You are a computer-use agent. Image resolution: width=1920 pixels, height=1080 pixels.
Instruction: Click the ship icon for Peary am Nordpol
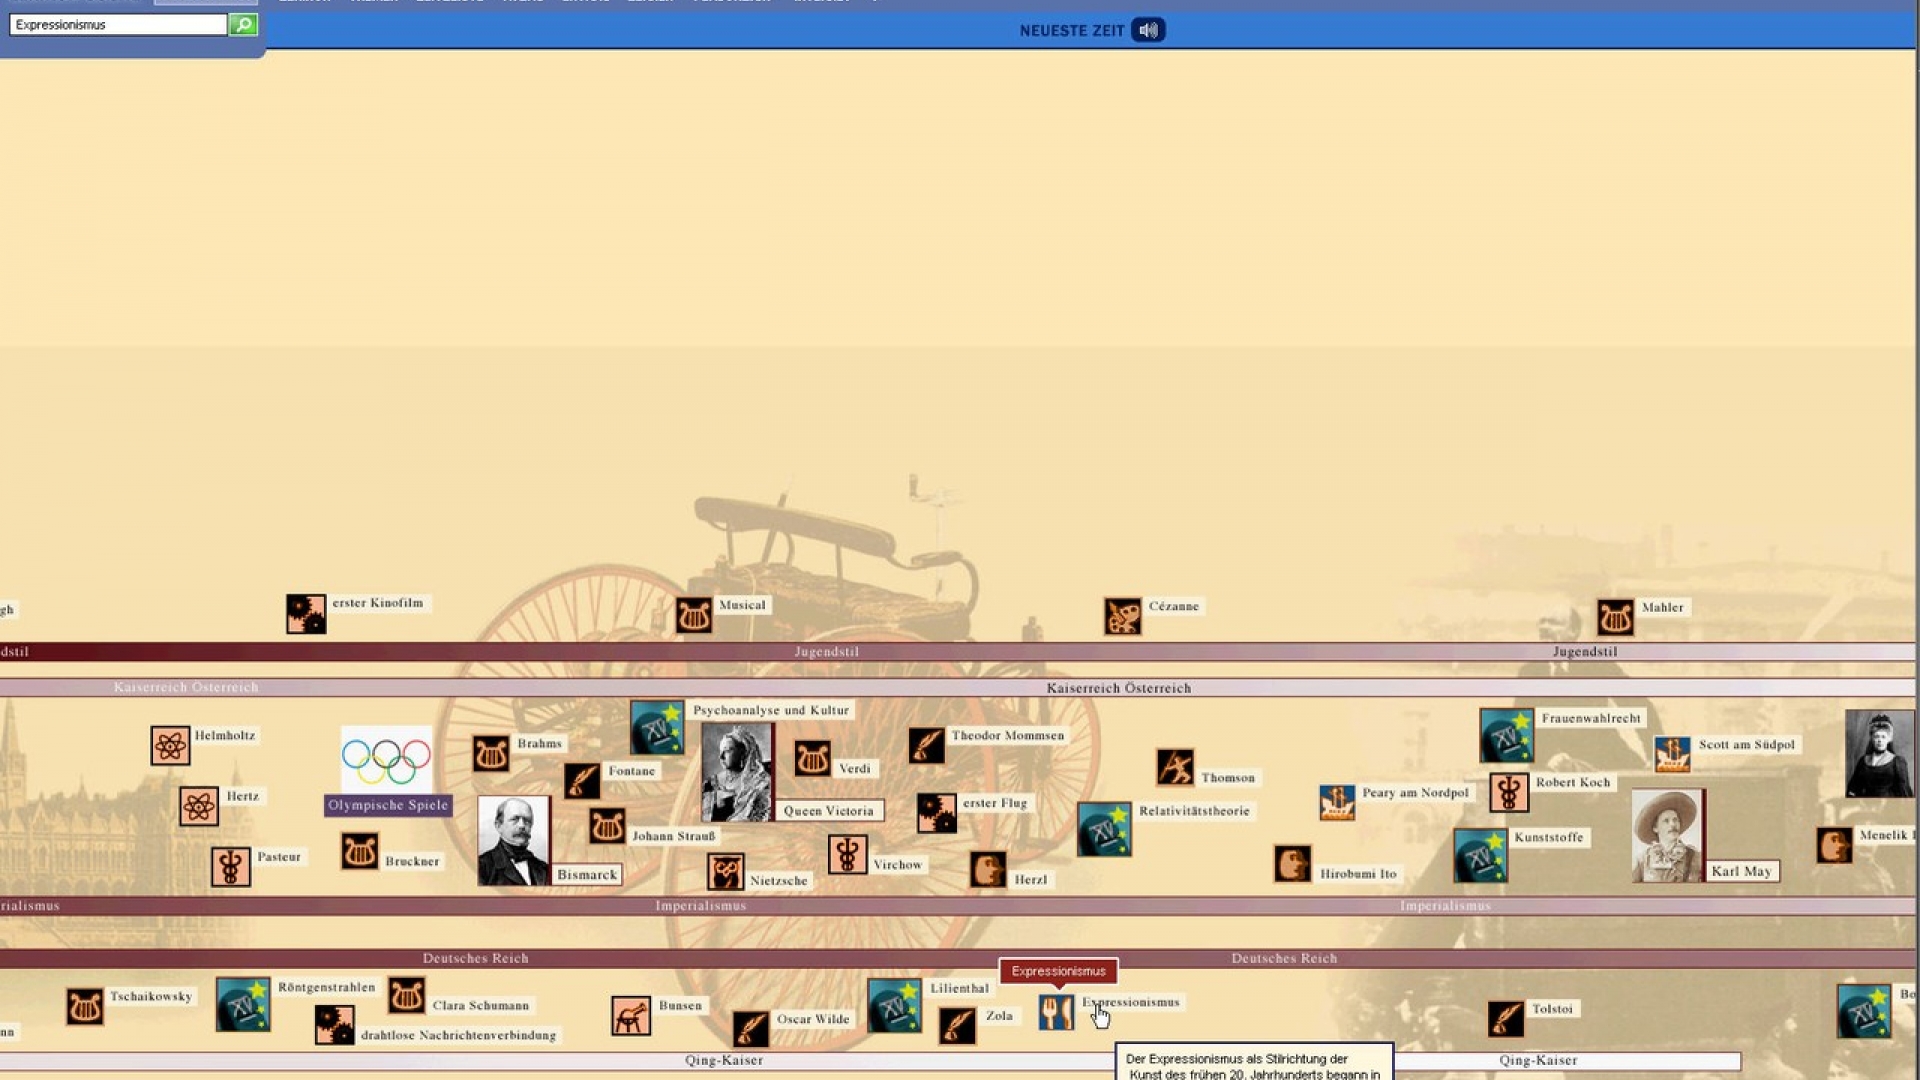point(1337,802)
